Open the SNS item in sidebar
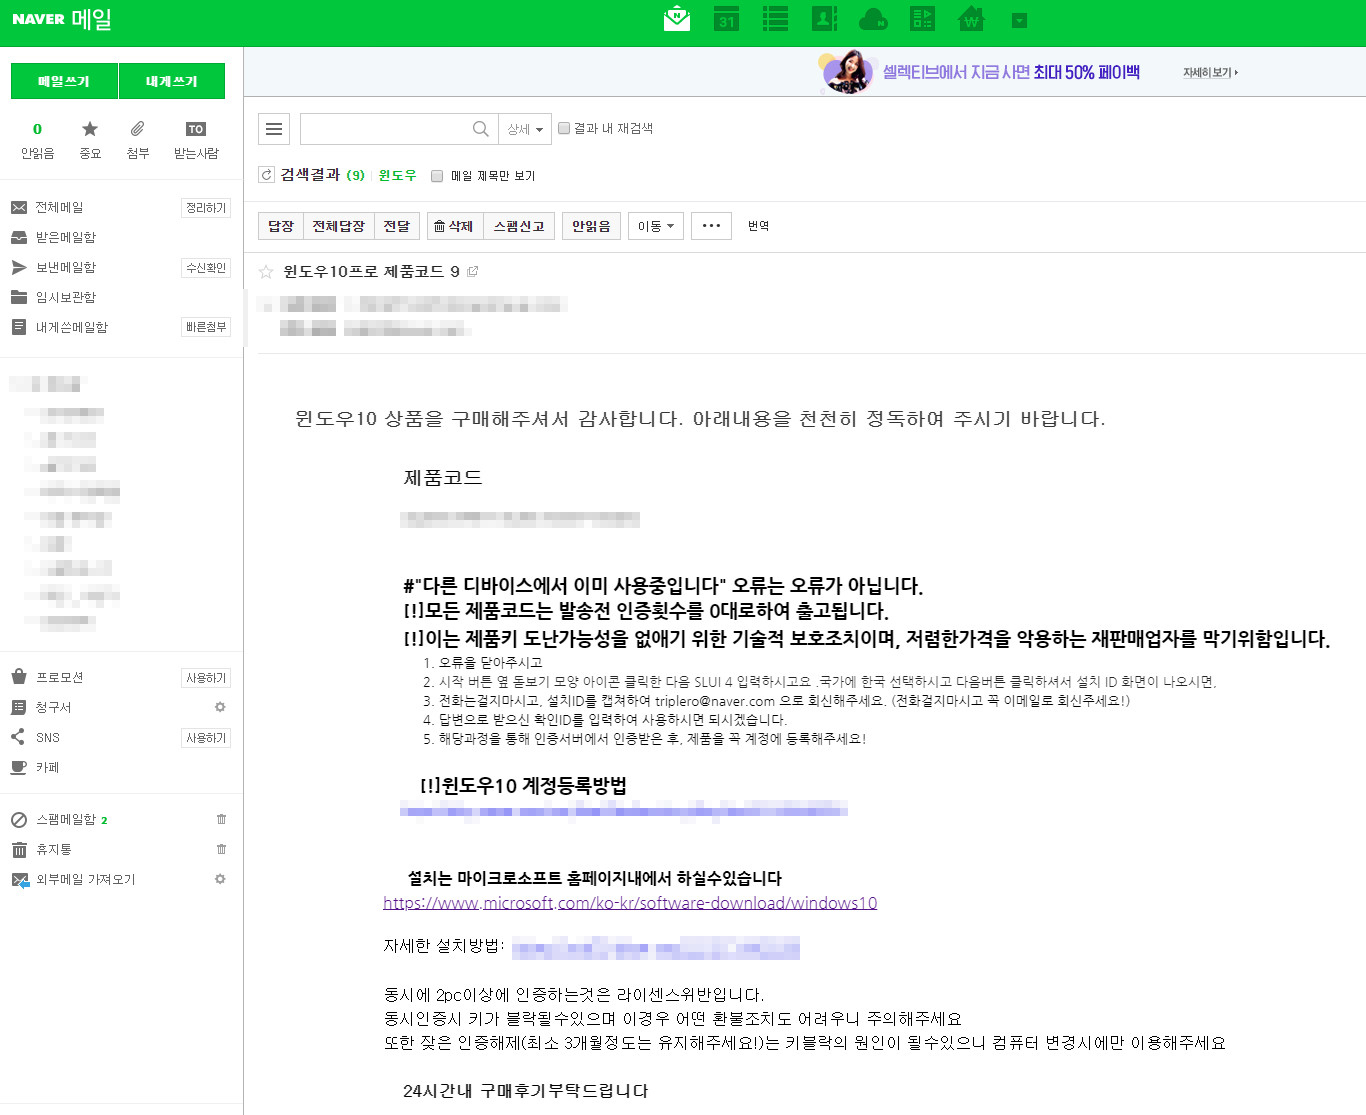This screenshot has height=1115, width=1366. [47, 737]
